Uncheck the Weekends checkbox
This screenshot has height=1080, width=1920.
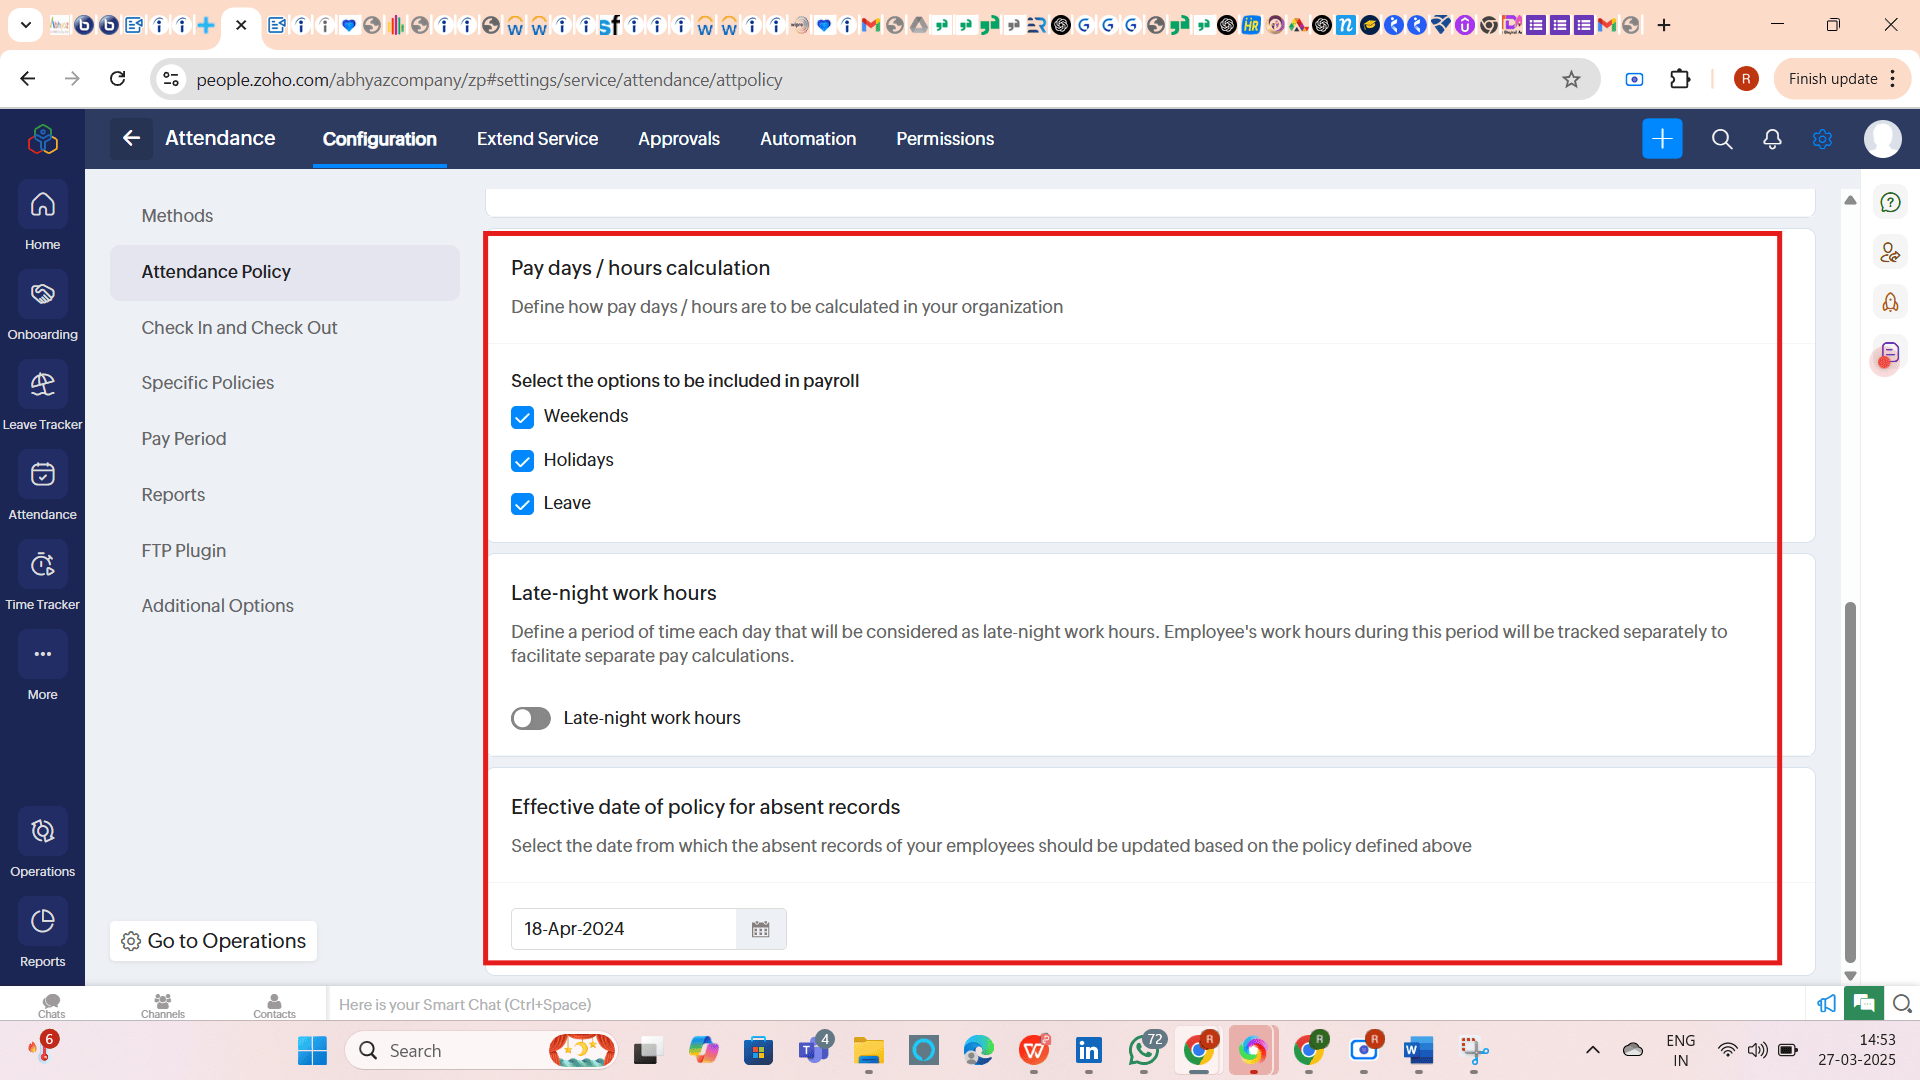coord(522,417)
